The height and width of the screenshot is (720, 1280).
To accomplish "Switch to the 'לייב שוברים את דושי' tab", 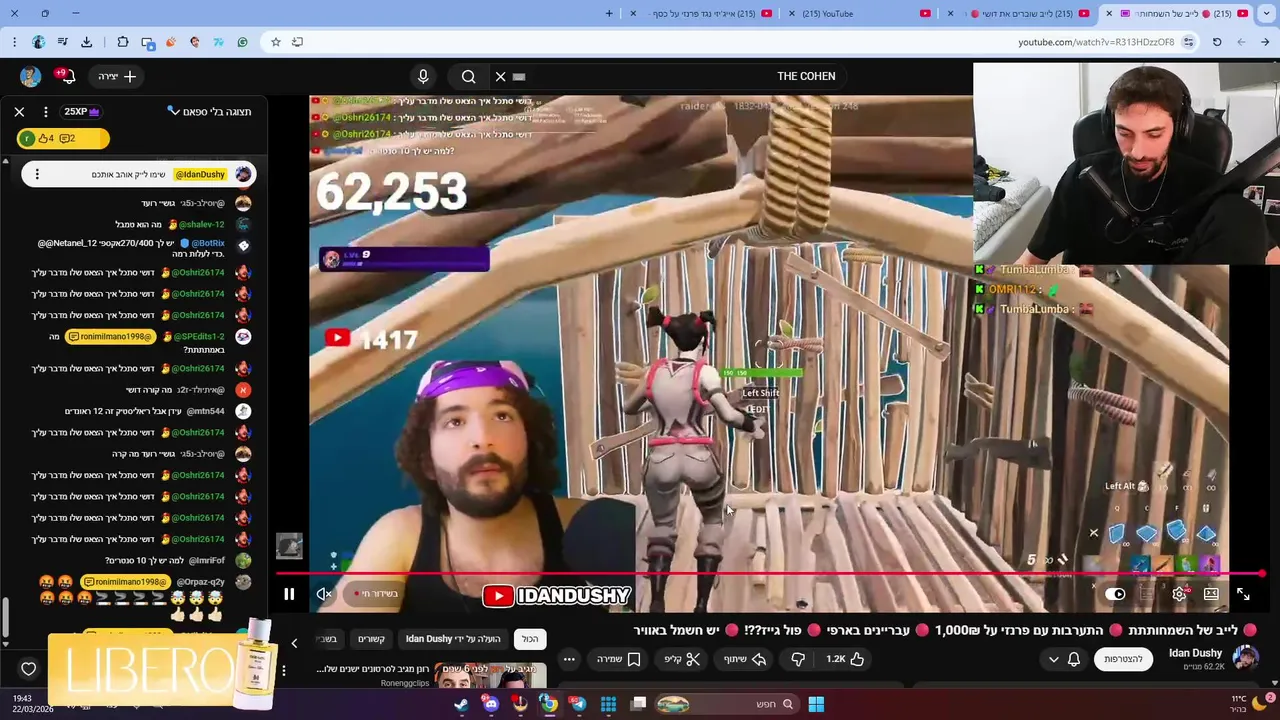I will 1020,13.
